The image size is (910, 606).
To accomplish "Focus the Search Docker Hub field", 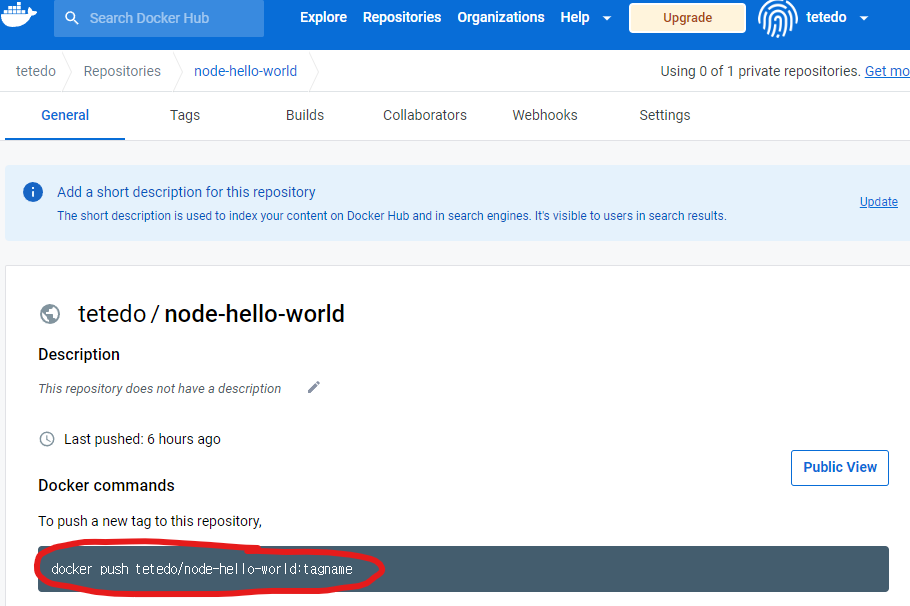I will point(159,18).
